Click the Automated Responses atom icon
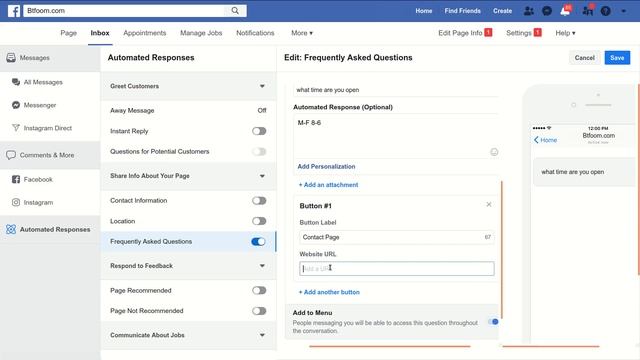 point(11,229)
